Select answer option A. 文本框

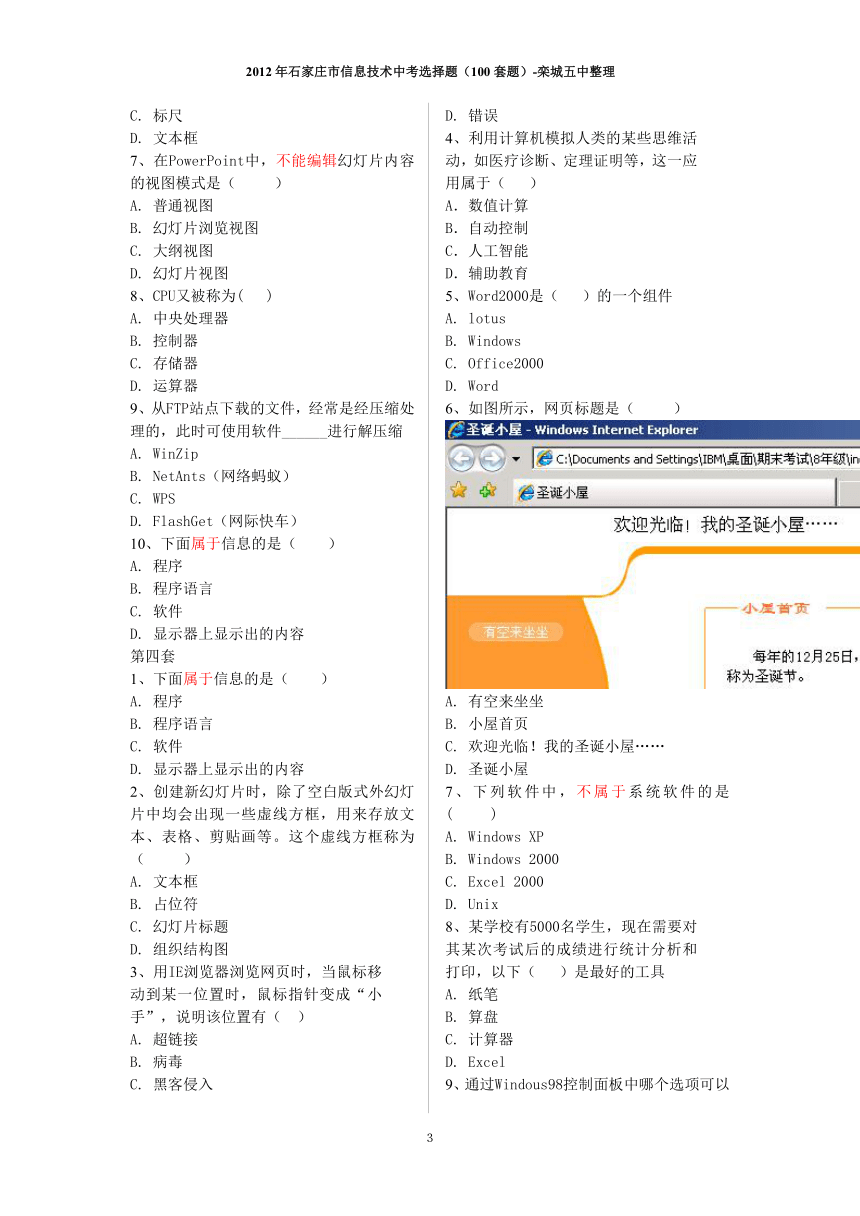[164, 881]
